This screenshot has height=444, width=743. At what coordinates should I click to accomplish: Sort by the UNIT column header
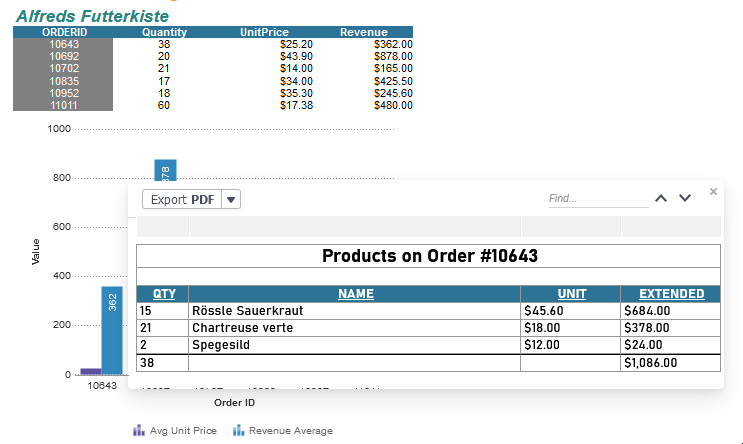point(571,294)
